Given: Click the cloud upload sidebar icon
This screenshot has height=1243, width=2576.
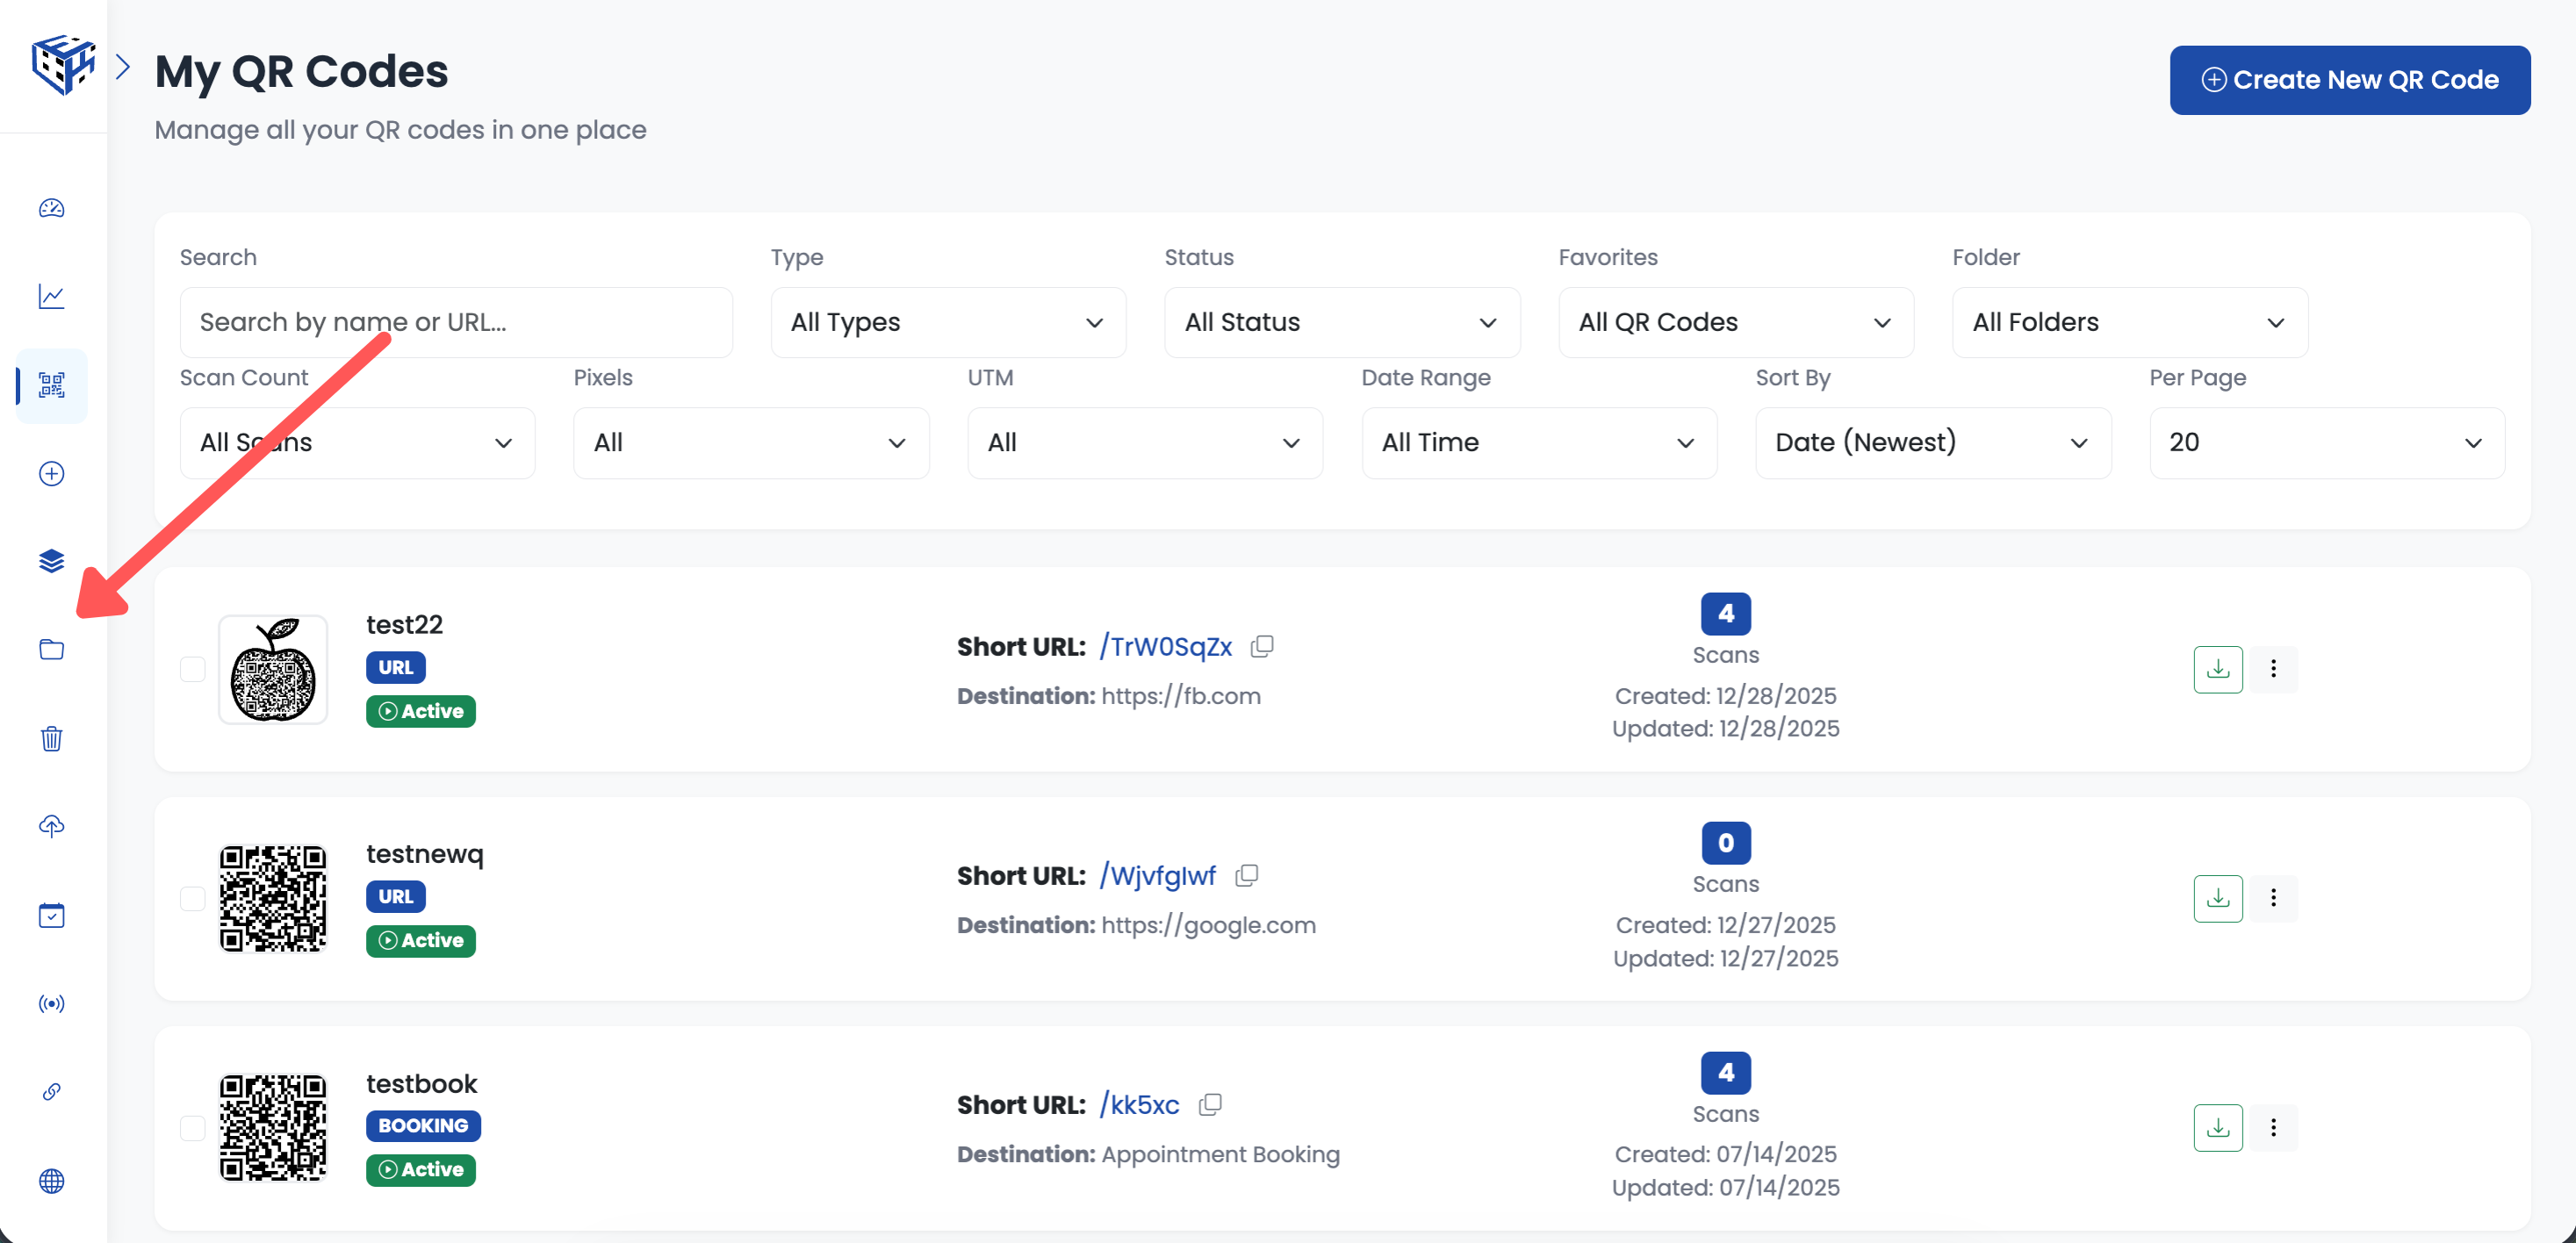Looking at the screenshot, I should click(x=52, y=826).
